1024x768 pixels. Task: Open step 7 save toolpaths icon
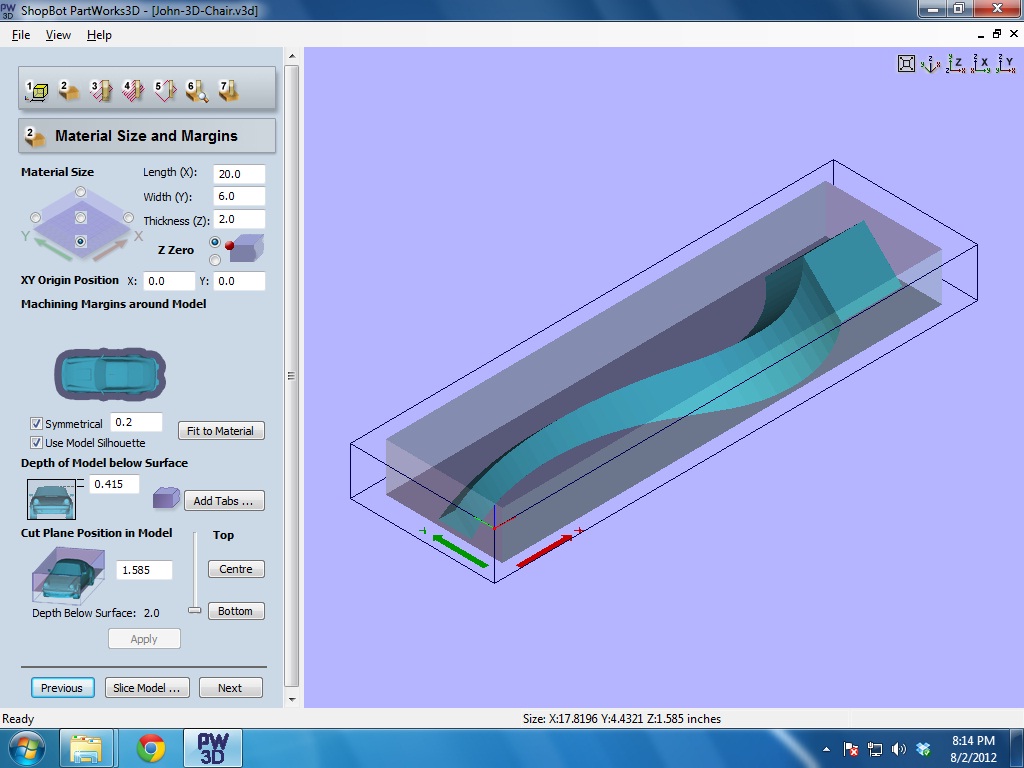pos(229,91)
